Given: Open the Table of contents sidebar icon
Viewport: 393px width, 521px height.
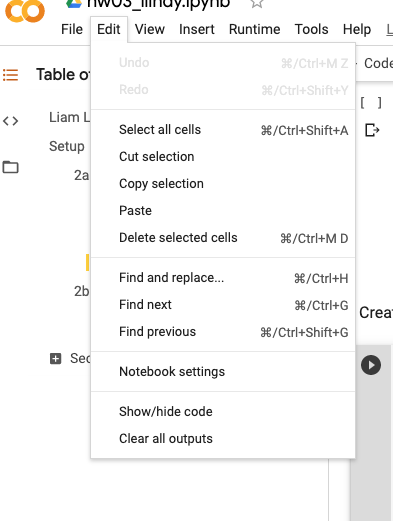Looking at the screenshot, I should (x=10, y=75).
